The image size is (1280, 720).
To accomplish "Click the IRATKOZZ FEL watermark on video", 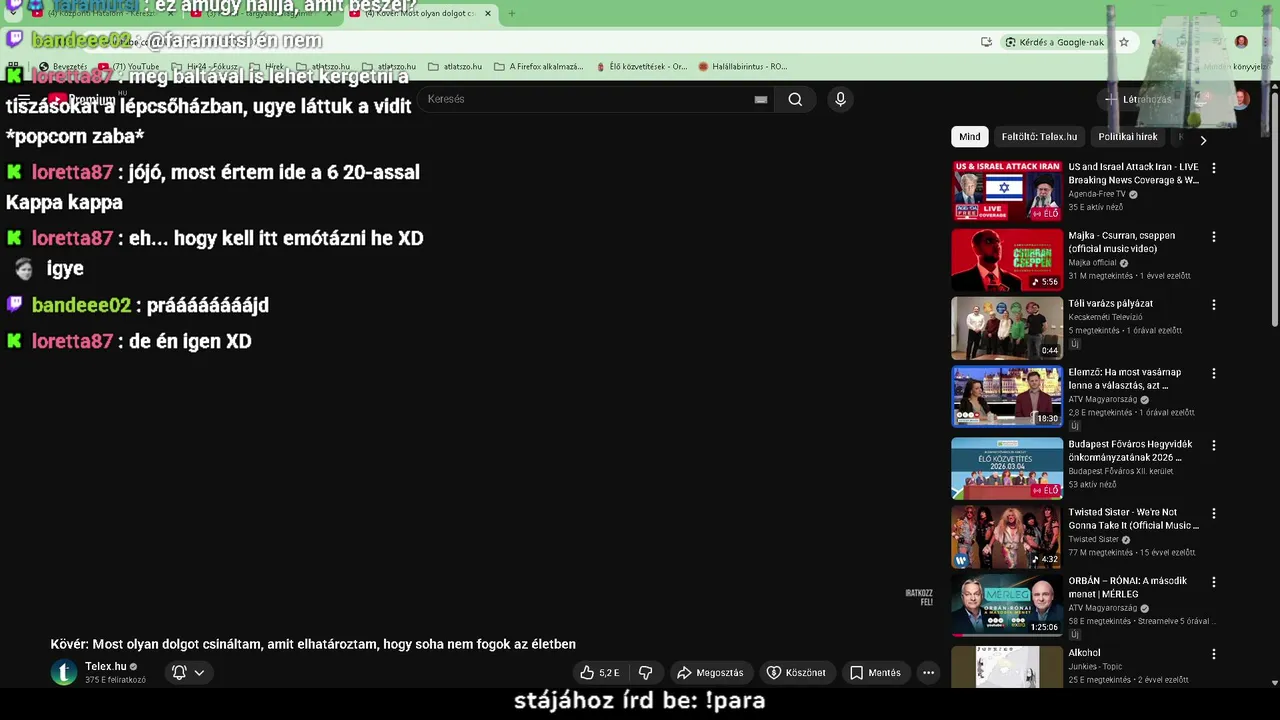I will (919, 597).
